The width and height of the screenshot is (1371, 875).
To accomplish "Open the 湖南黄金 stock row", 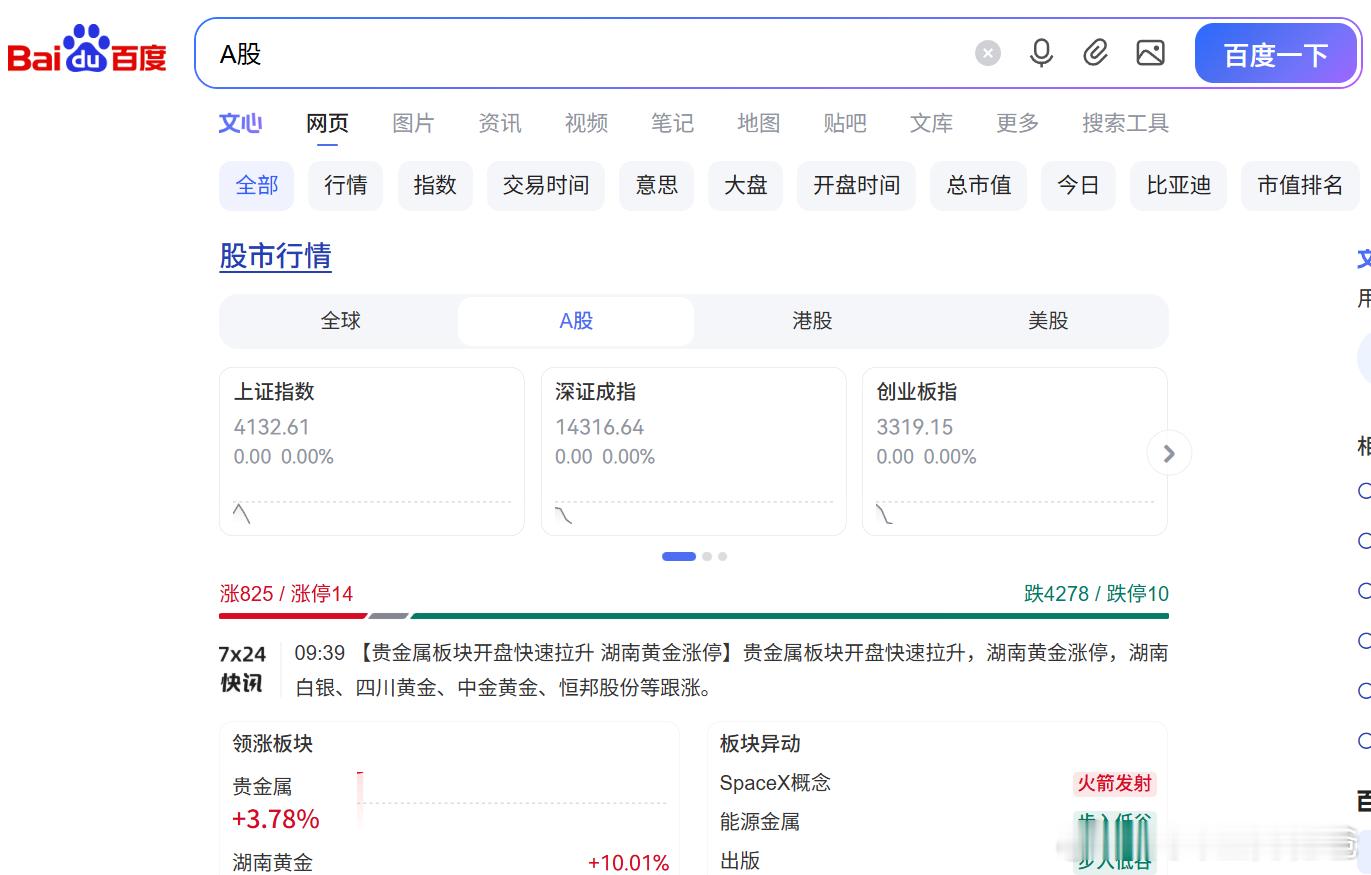I will click(x=451, y=862).
